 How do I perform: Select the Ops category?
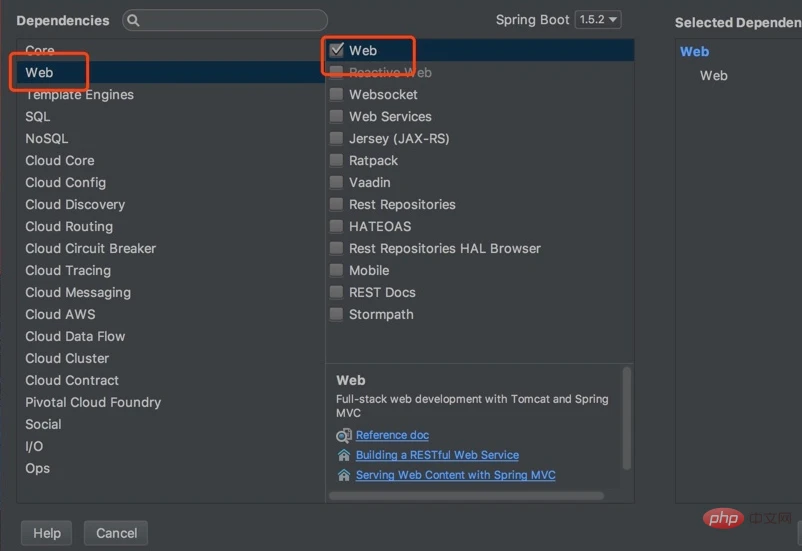coord(170,469)
